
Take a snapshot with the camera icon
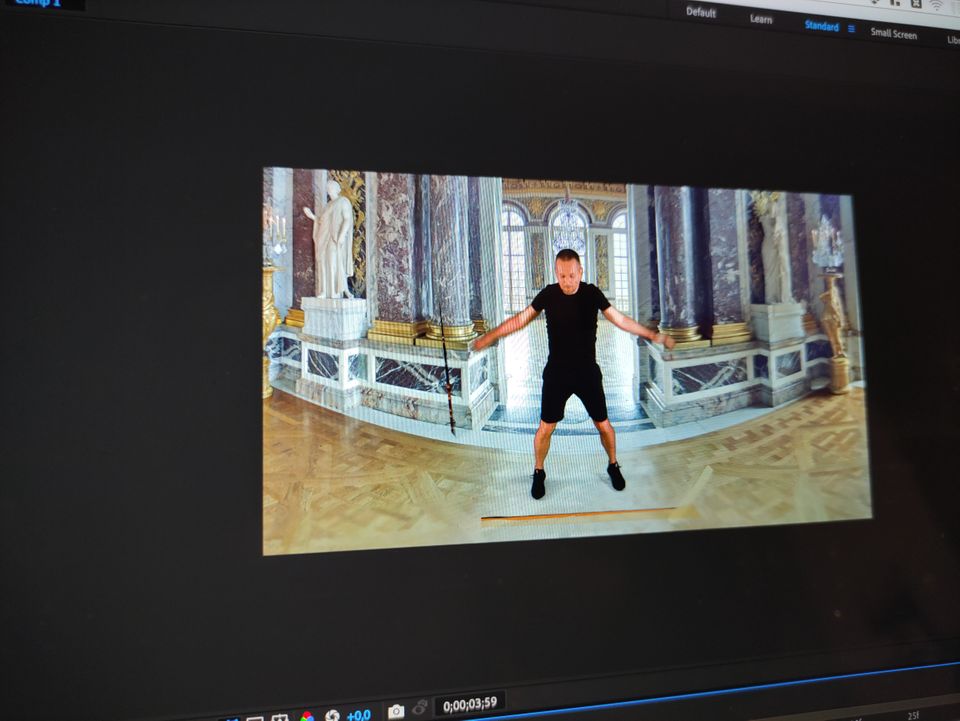coord(396,711)
